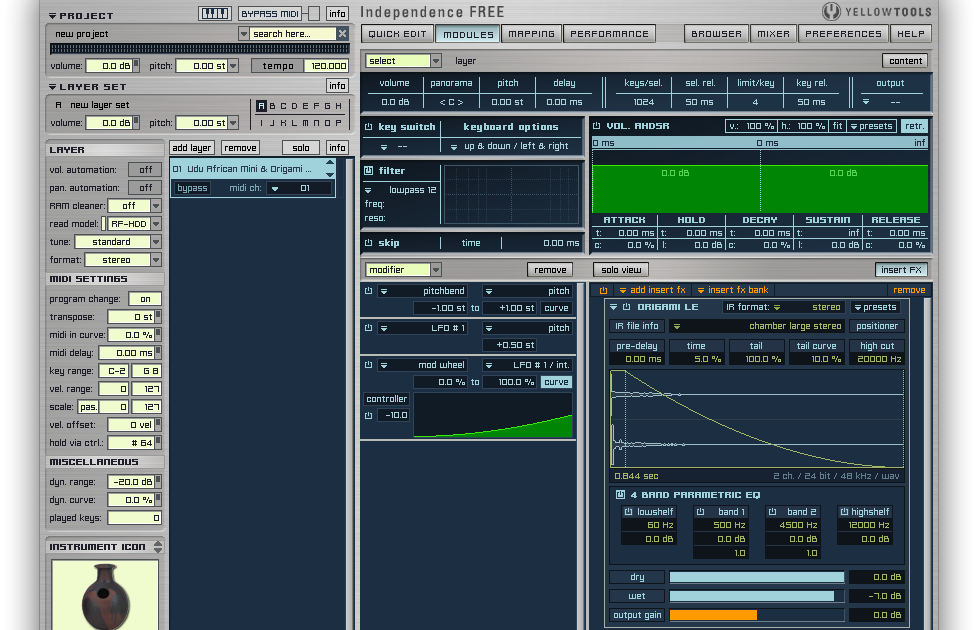Click the search here field
Viewport: 978px width, 630px height.
(x=293, y=34)
